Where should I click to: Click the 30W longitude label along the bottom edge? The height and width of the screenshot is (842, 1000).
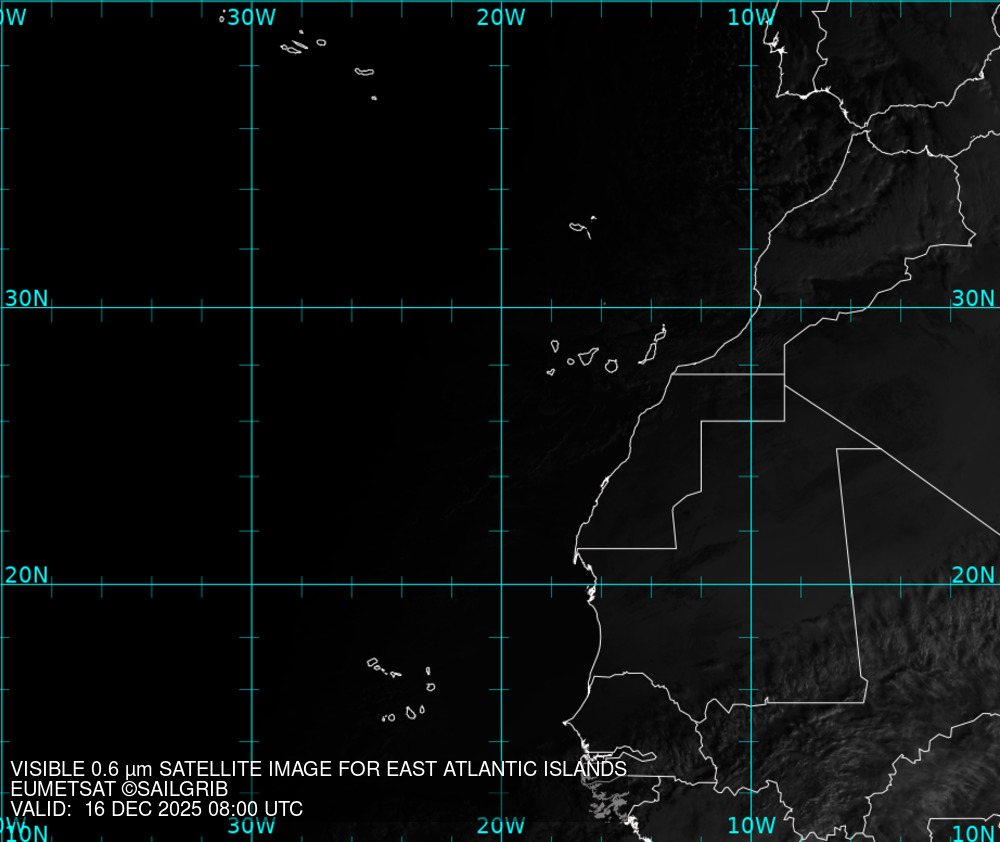click(x=251, y=826)
